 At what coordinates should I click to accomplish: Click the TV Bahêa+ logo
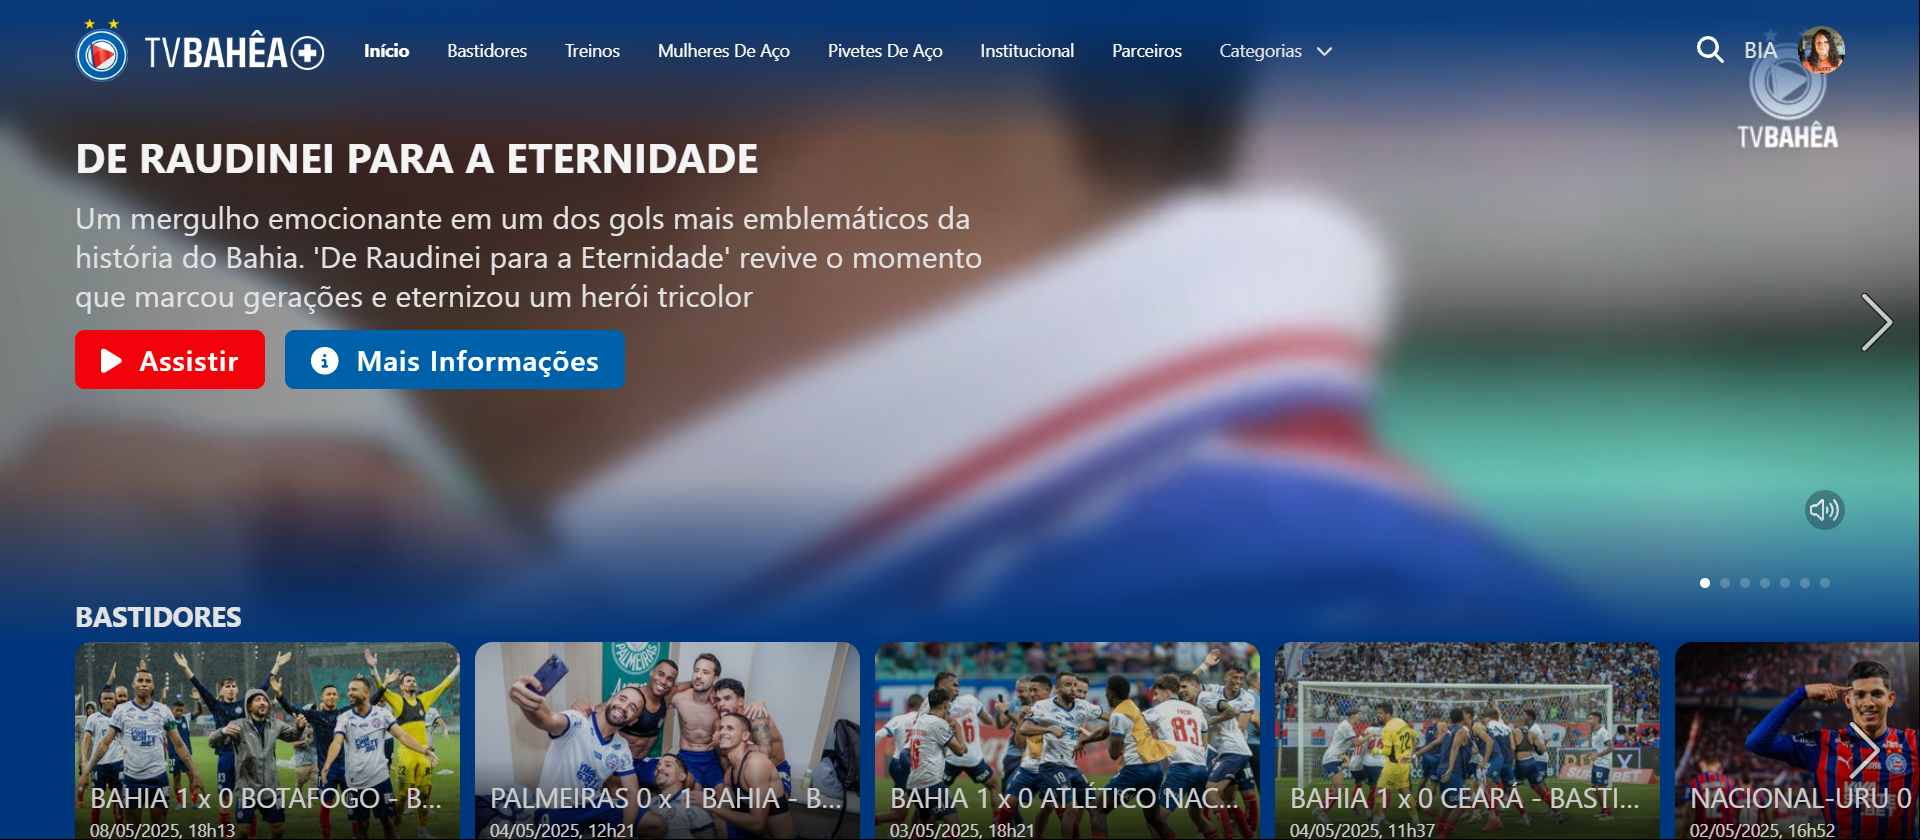click(x=200, y=51)
